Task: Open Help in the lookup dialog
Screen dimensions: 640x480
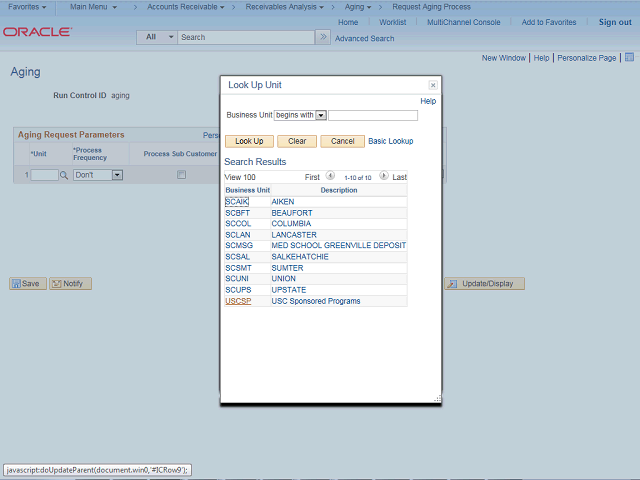Action: coord(428,101)
